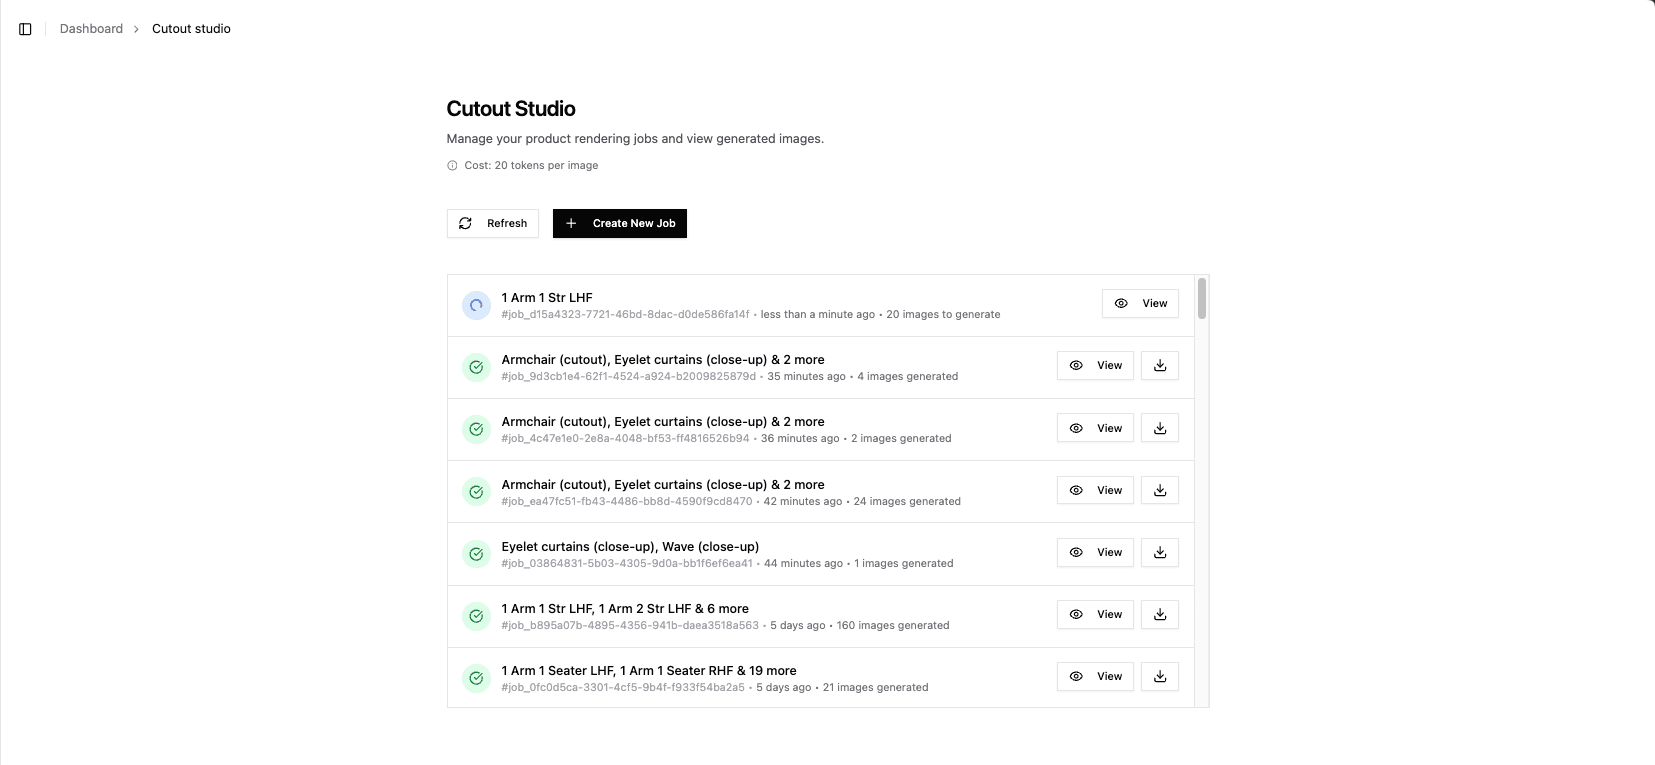Refresh the job list
Image resolution: width=1655 pixels, height=765 pixels.
point(493,223)
